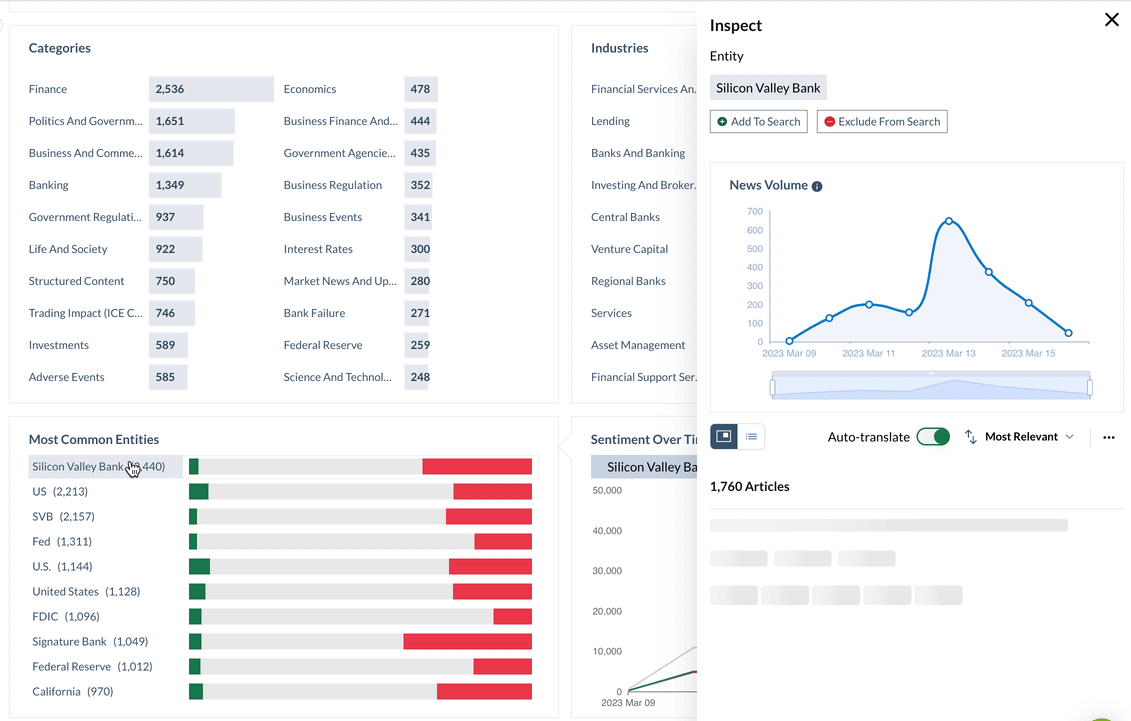The width and height of the screenshot is (1131, 721).
Task: Toggle Auto-translate switch off
Action: point(933,437)
